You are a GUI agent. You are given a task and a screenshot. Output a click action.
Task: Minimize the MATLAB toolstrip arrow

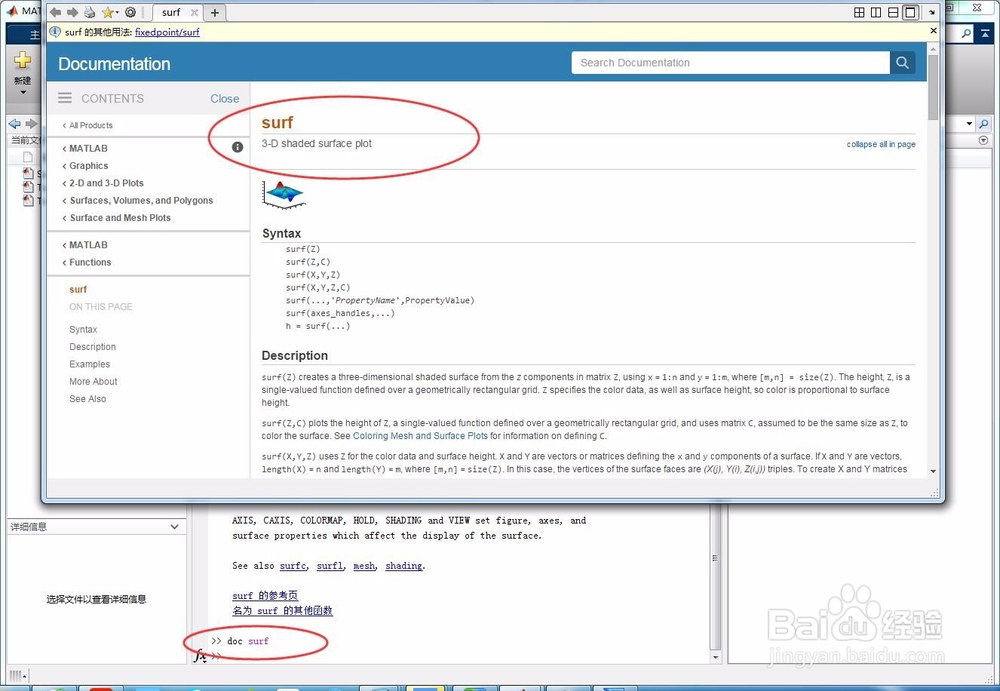tap(984, 34)
